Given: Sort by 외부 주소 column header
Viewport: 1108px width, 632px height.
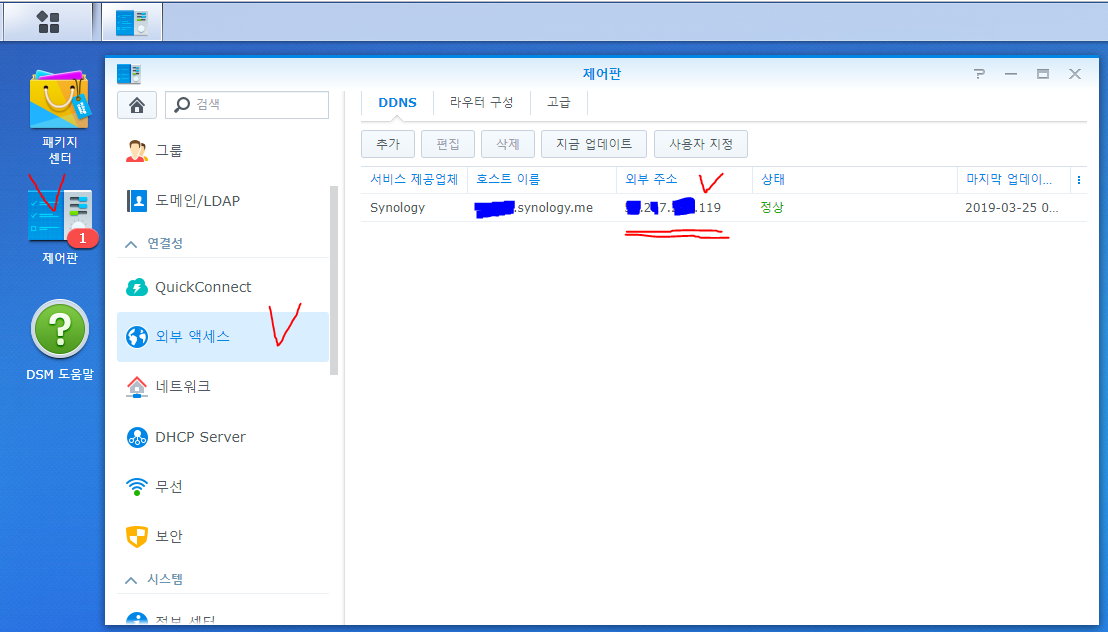Looking at the screenshot, I should click(x=684, y=180).
